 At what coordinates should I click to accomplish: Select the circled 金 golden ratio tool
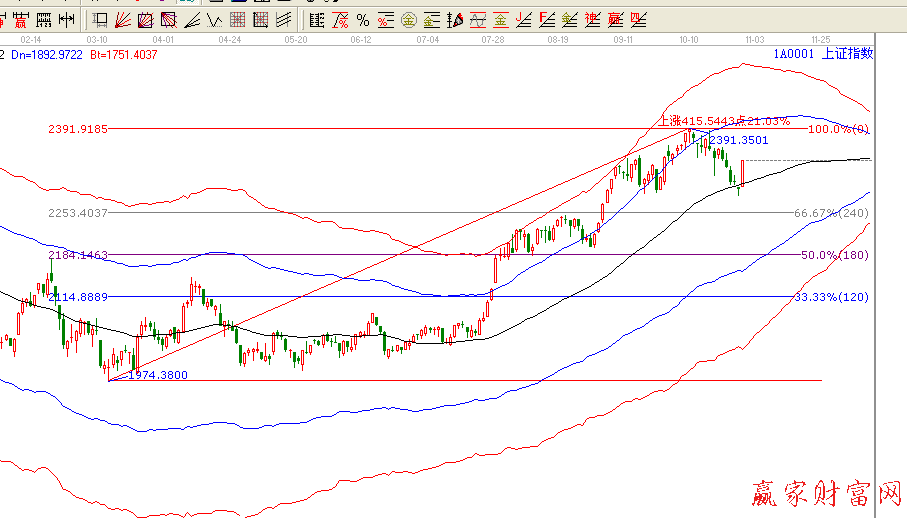click(409, 19)
